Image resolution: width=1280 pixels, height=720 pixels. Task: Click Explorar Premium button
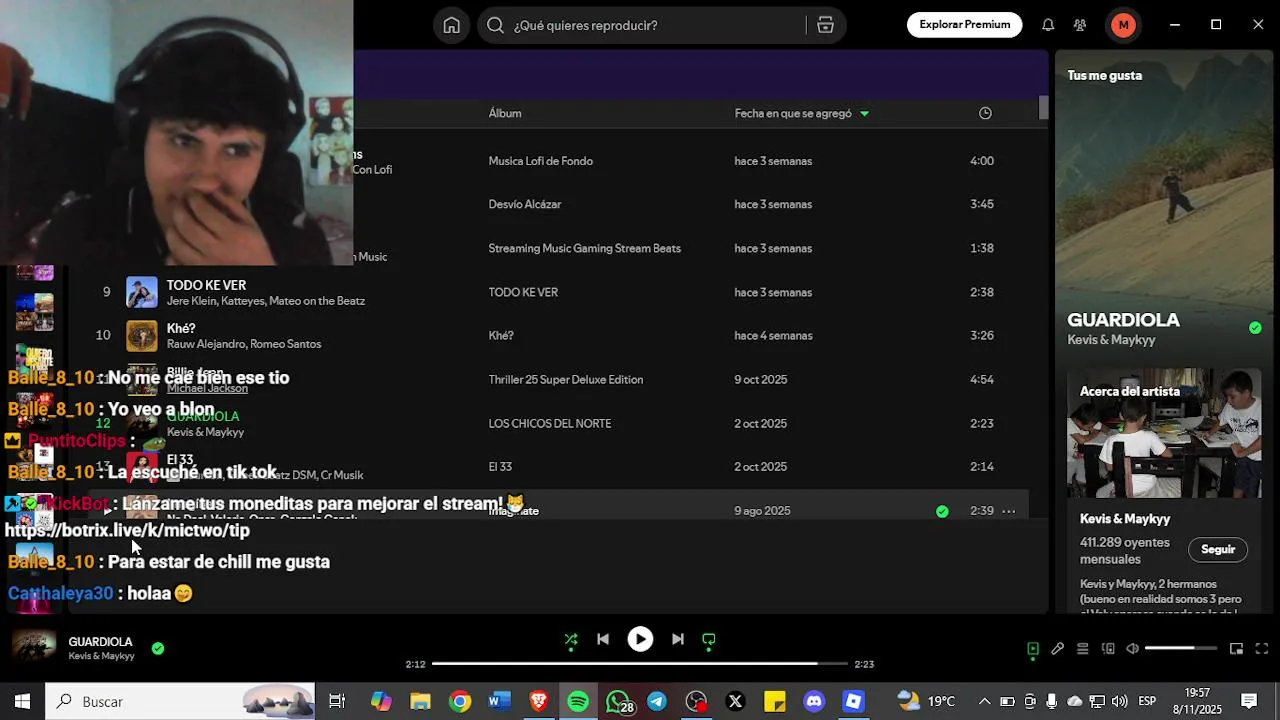point(964,25)
